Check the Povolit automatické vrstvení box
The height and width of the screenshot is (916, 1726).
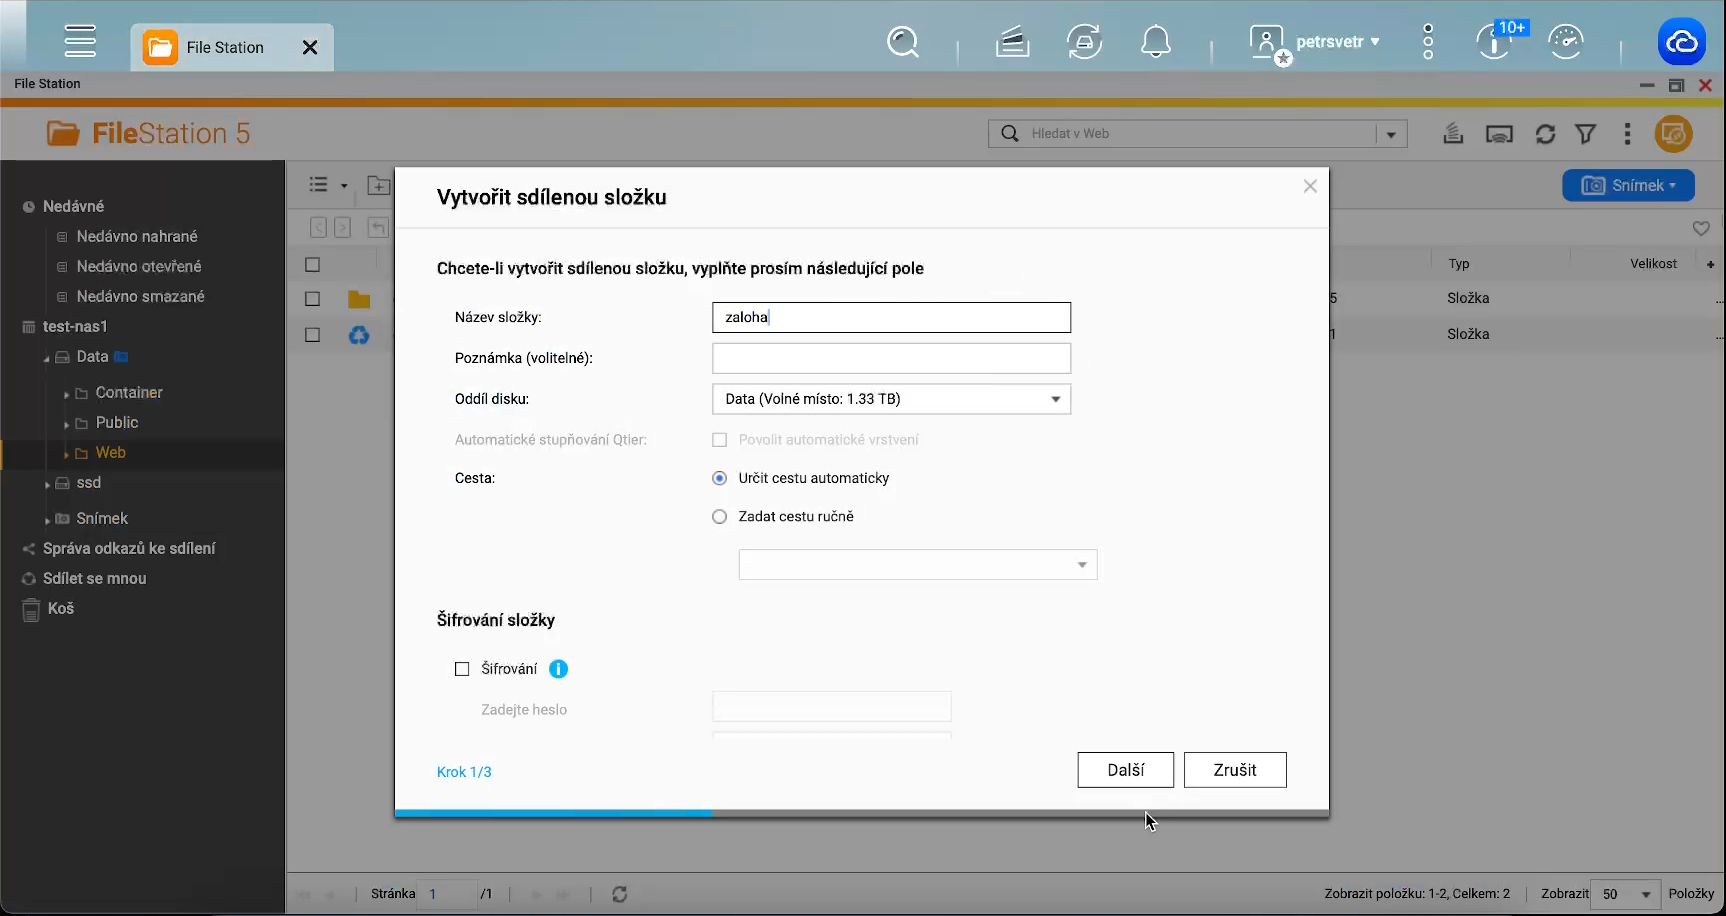(x=719, y=440)
